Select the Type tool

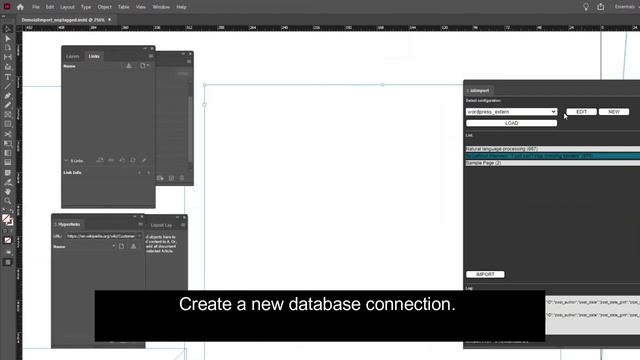(x=7, y=77)
